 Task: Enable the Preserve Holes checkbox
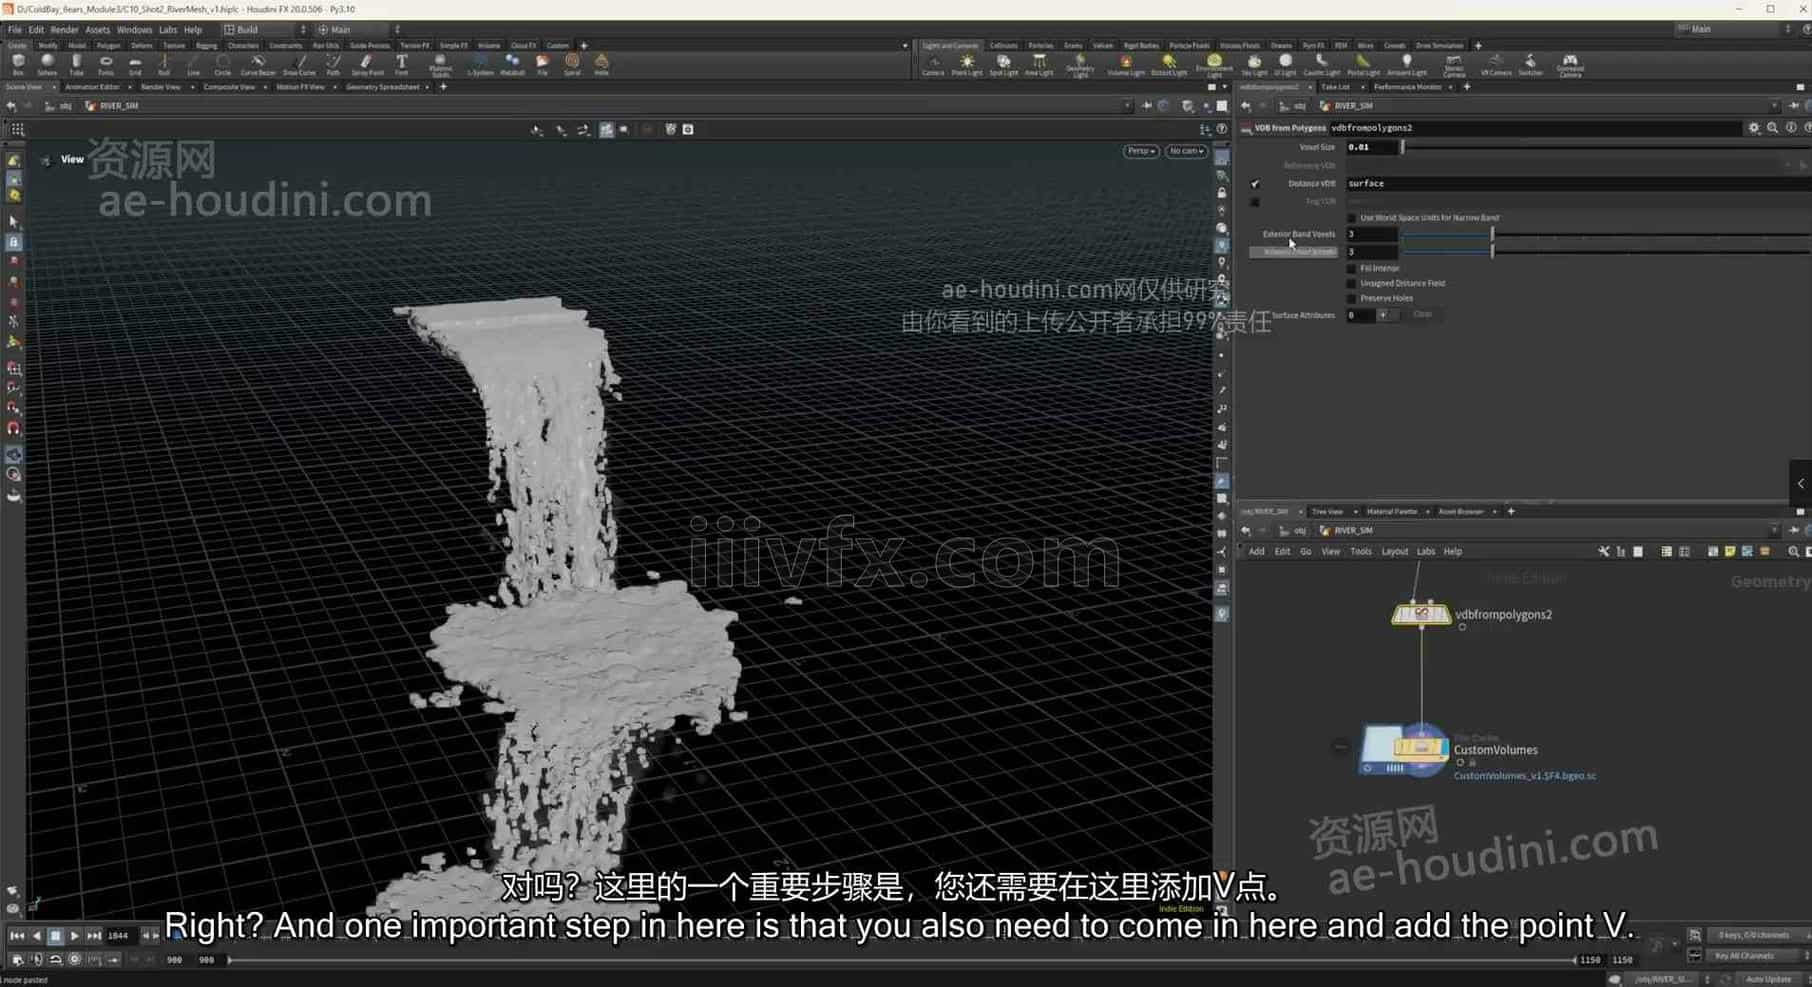(x=1352, y=298)
